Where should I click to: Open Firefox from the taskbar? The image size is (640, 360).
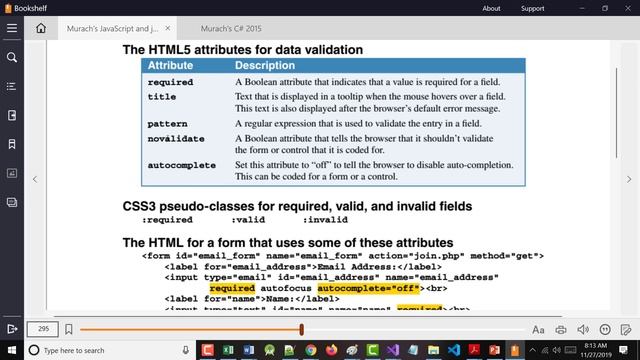331,350
